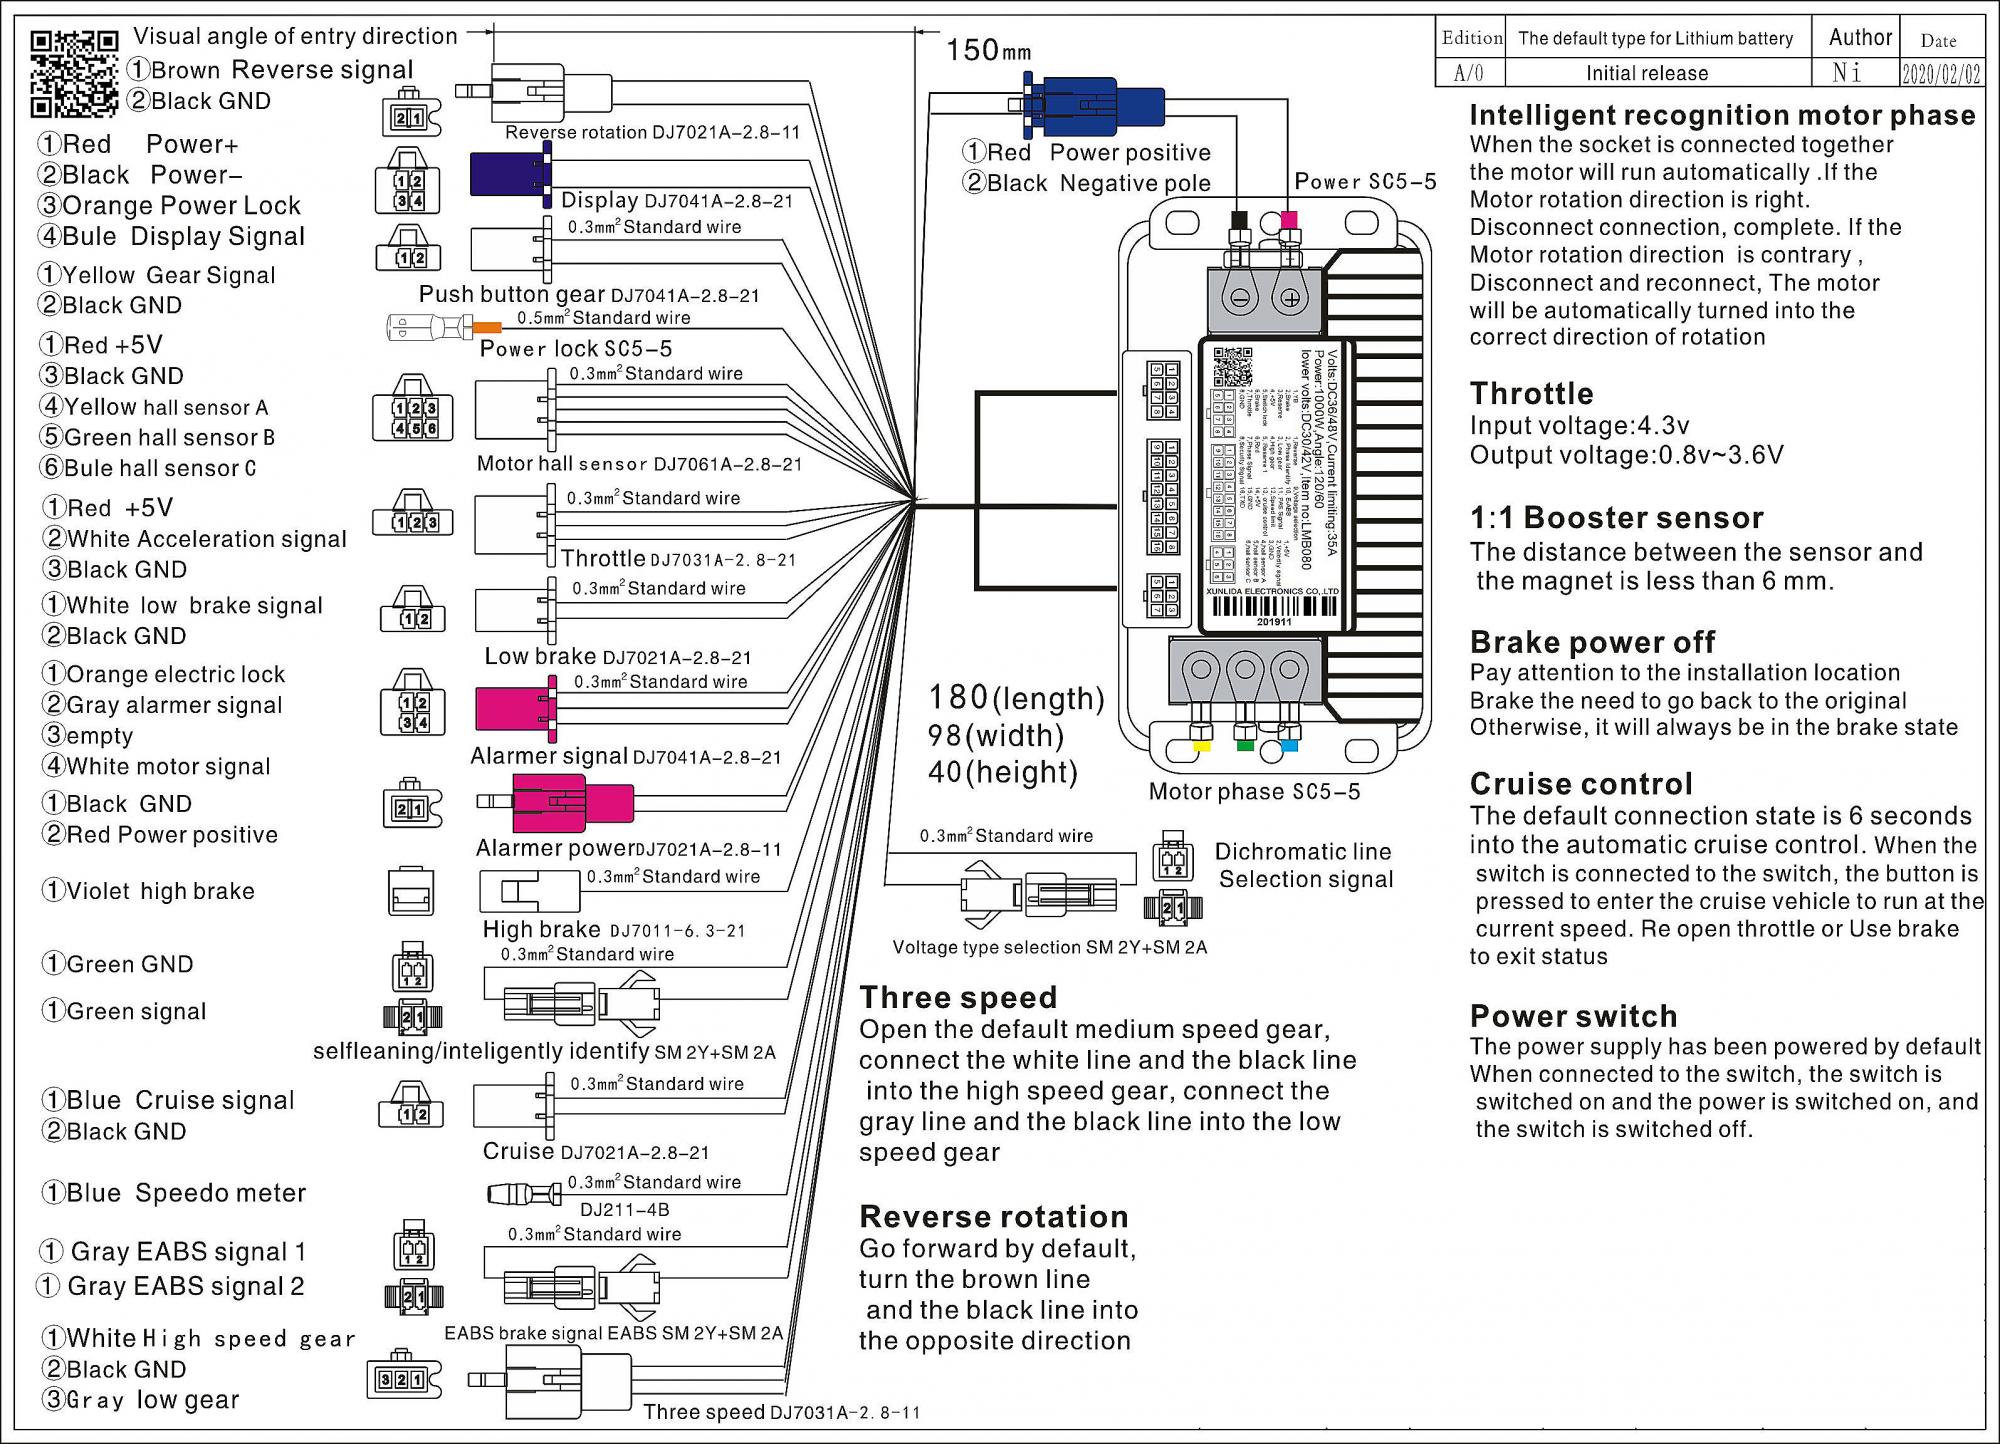Click the green motor phase terminal
Screen dimensions: 2000x1444
coord(1245,746)
